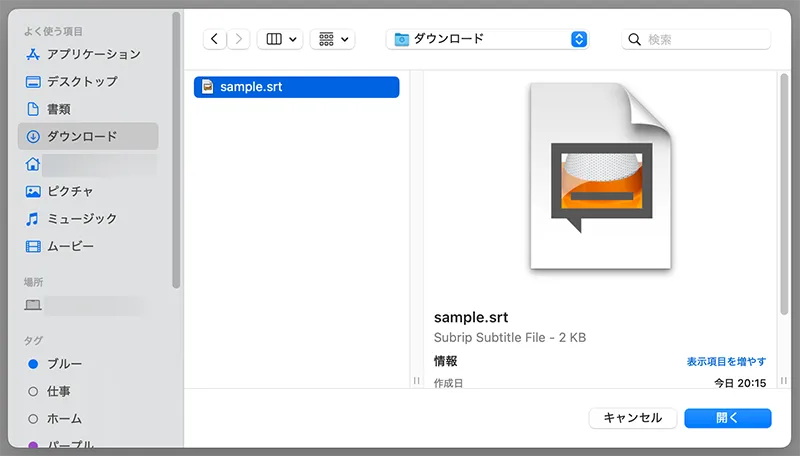Click 表示項目を増やす (show more) link
Viewport: 800px width, 456px height.
(726, 362)
